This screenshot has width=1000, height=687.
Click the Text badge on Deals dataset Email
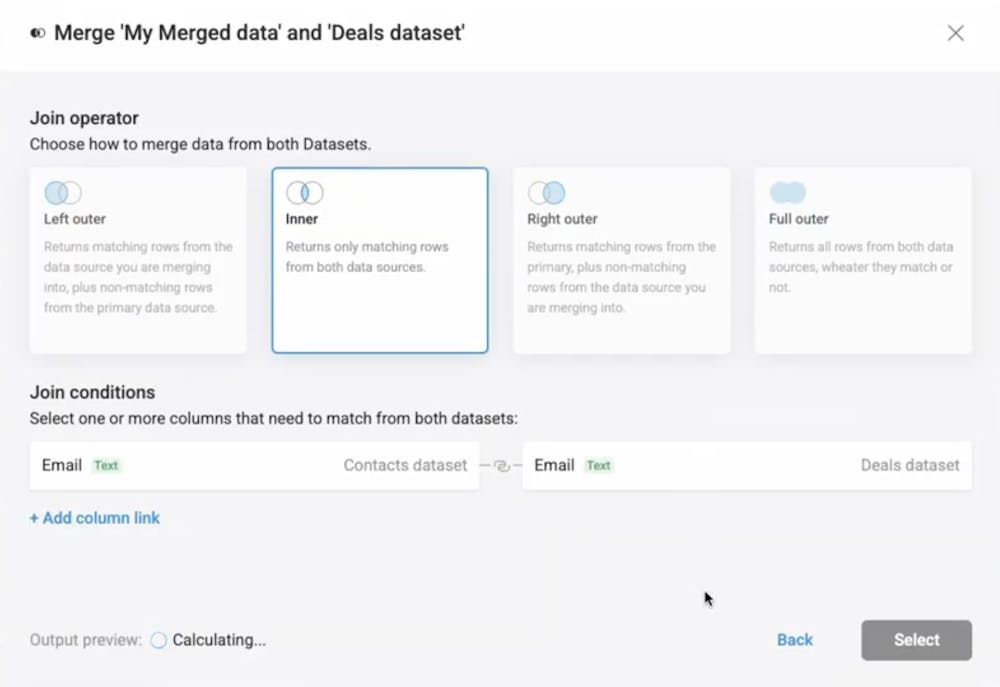(598, 466)
